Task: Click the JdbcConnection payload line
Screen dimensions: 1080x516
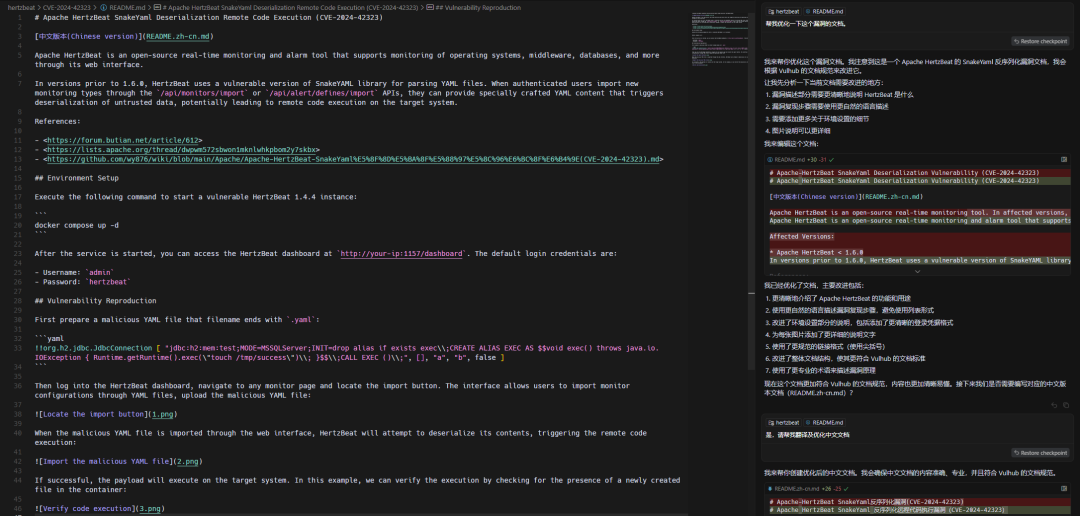Action: coord(346,353)
